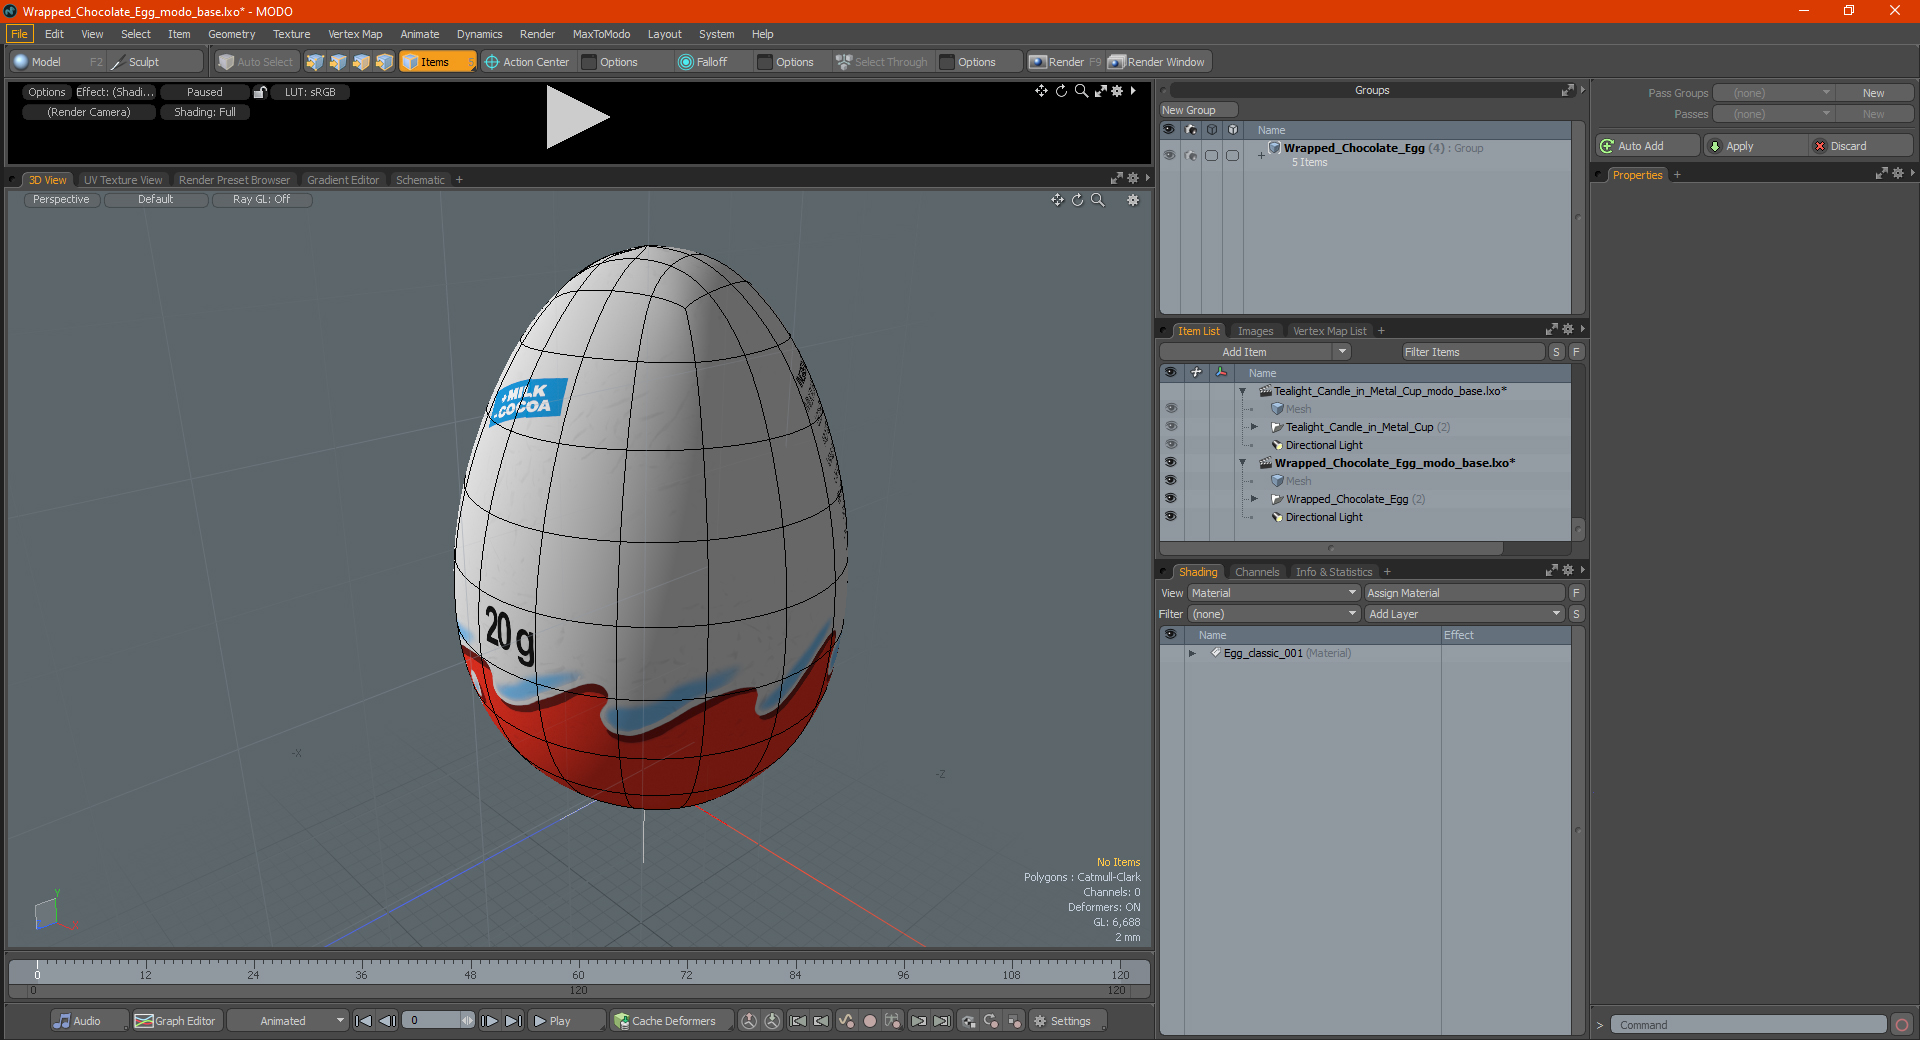Click the record keyframe circle icon

[870, 1021]
